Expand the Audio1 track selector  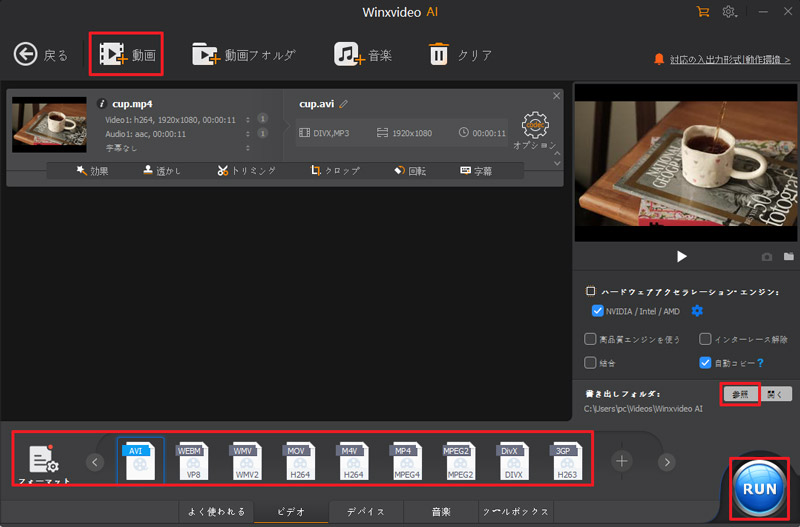click(247, 133)
